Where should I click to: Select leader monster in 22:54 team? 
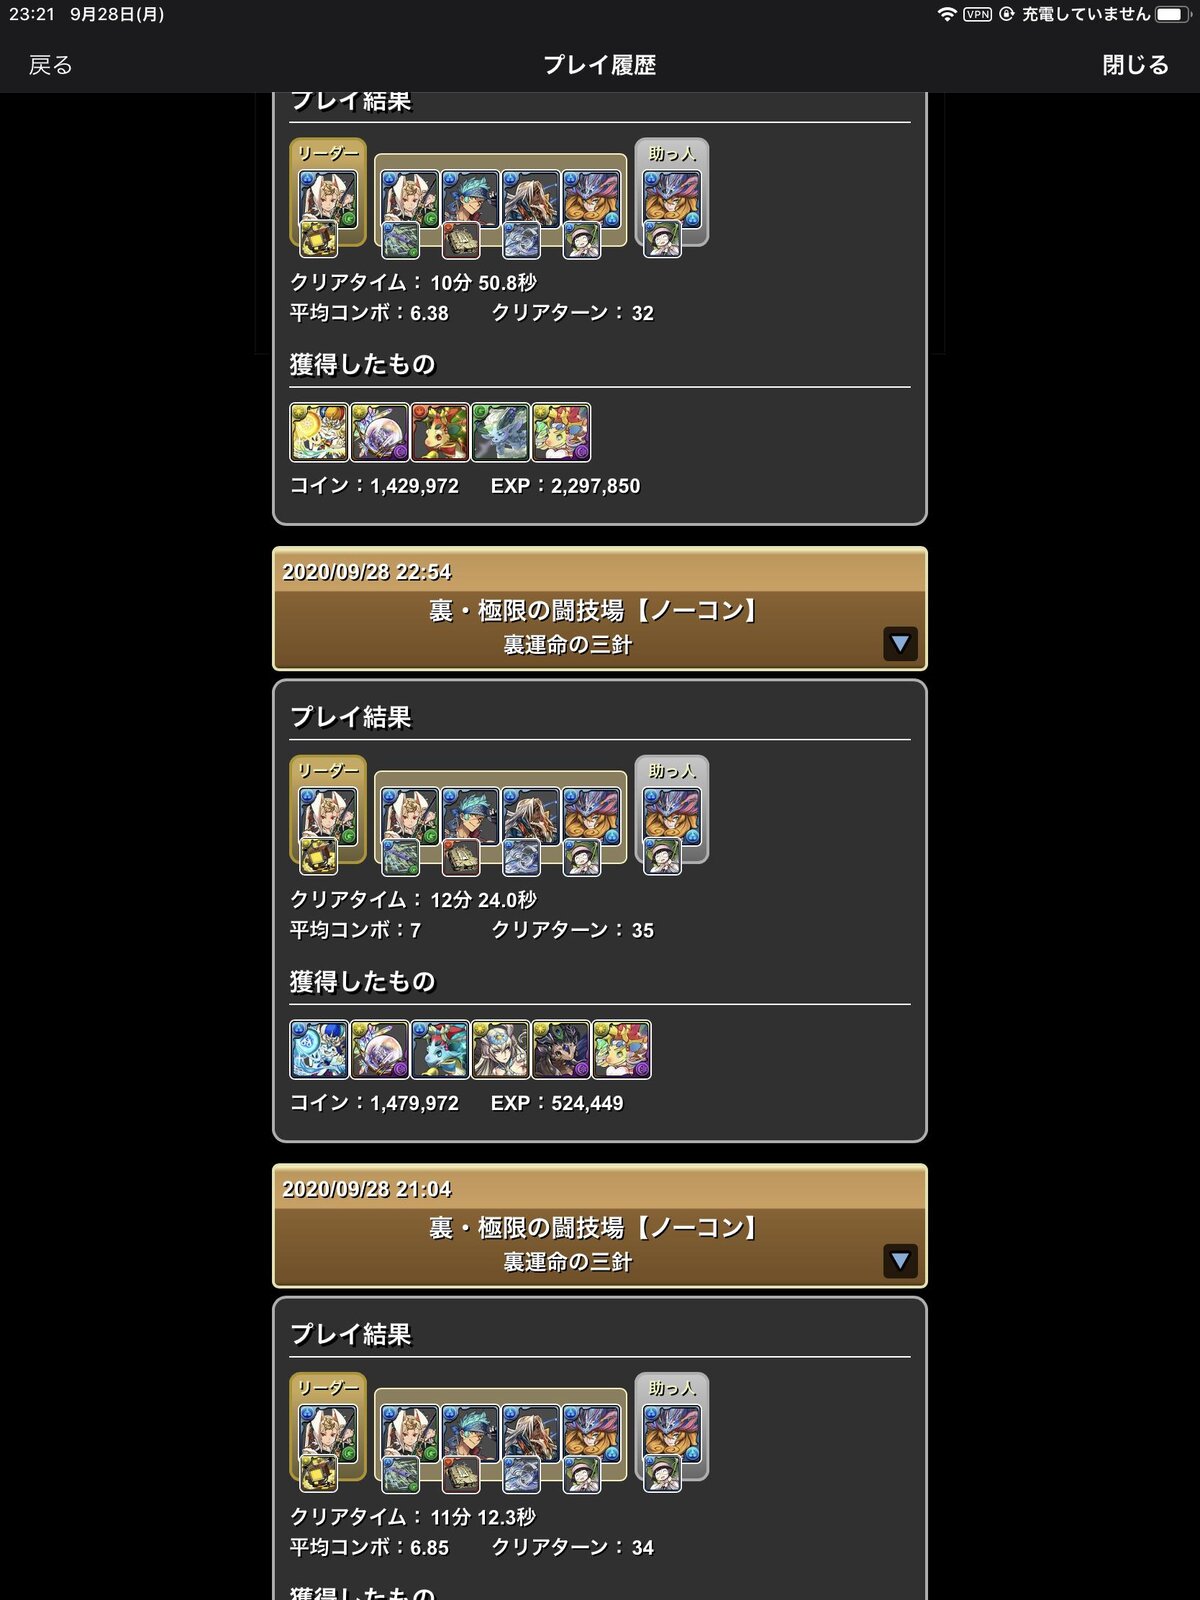[328, 817]
